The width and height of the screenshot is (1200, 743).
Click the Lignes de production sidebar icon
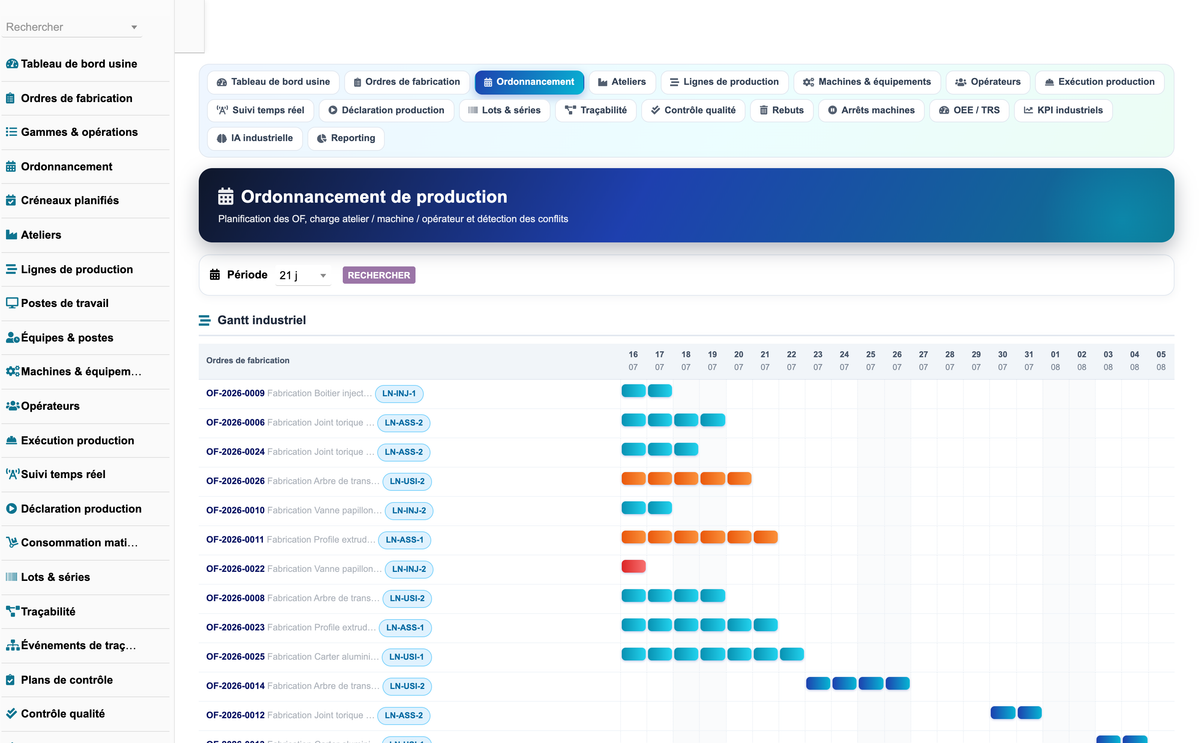(11, 269)
